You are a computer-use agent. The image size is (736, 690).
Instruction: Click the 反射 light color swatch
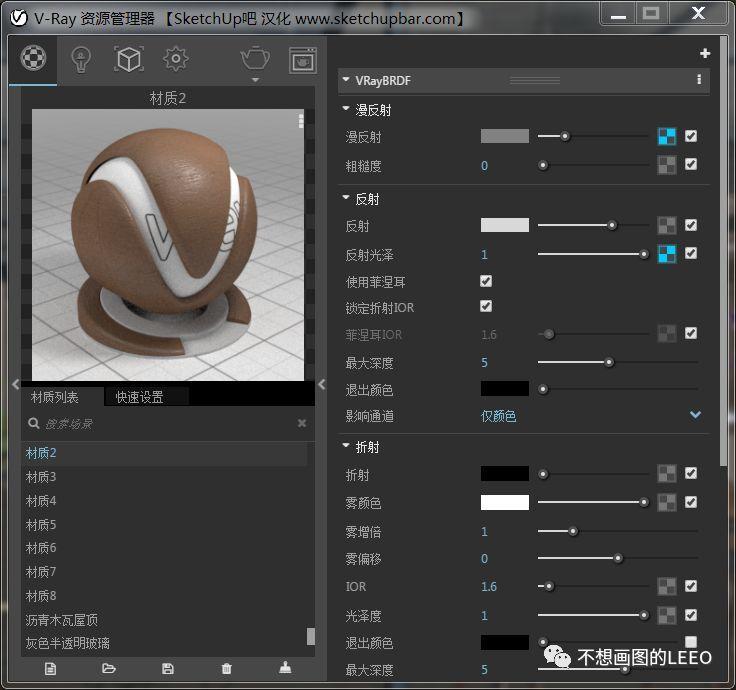tap(505, 225)
